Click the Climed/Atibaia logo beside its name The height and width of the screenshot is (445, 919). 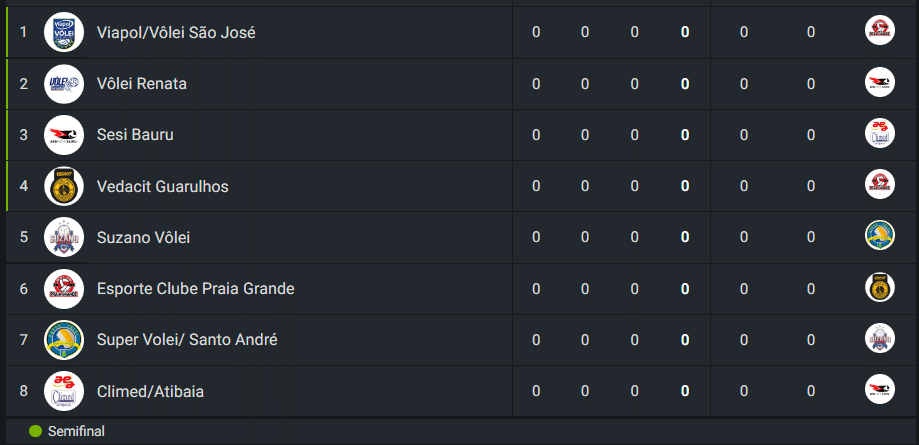pos(64,391)
